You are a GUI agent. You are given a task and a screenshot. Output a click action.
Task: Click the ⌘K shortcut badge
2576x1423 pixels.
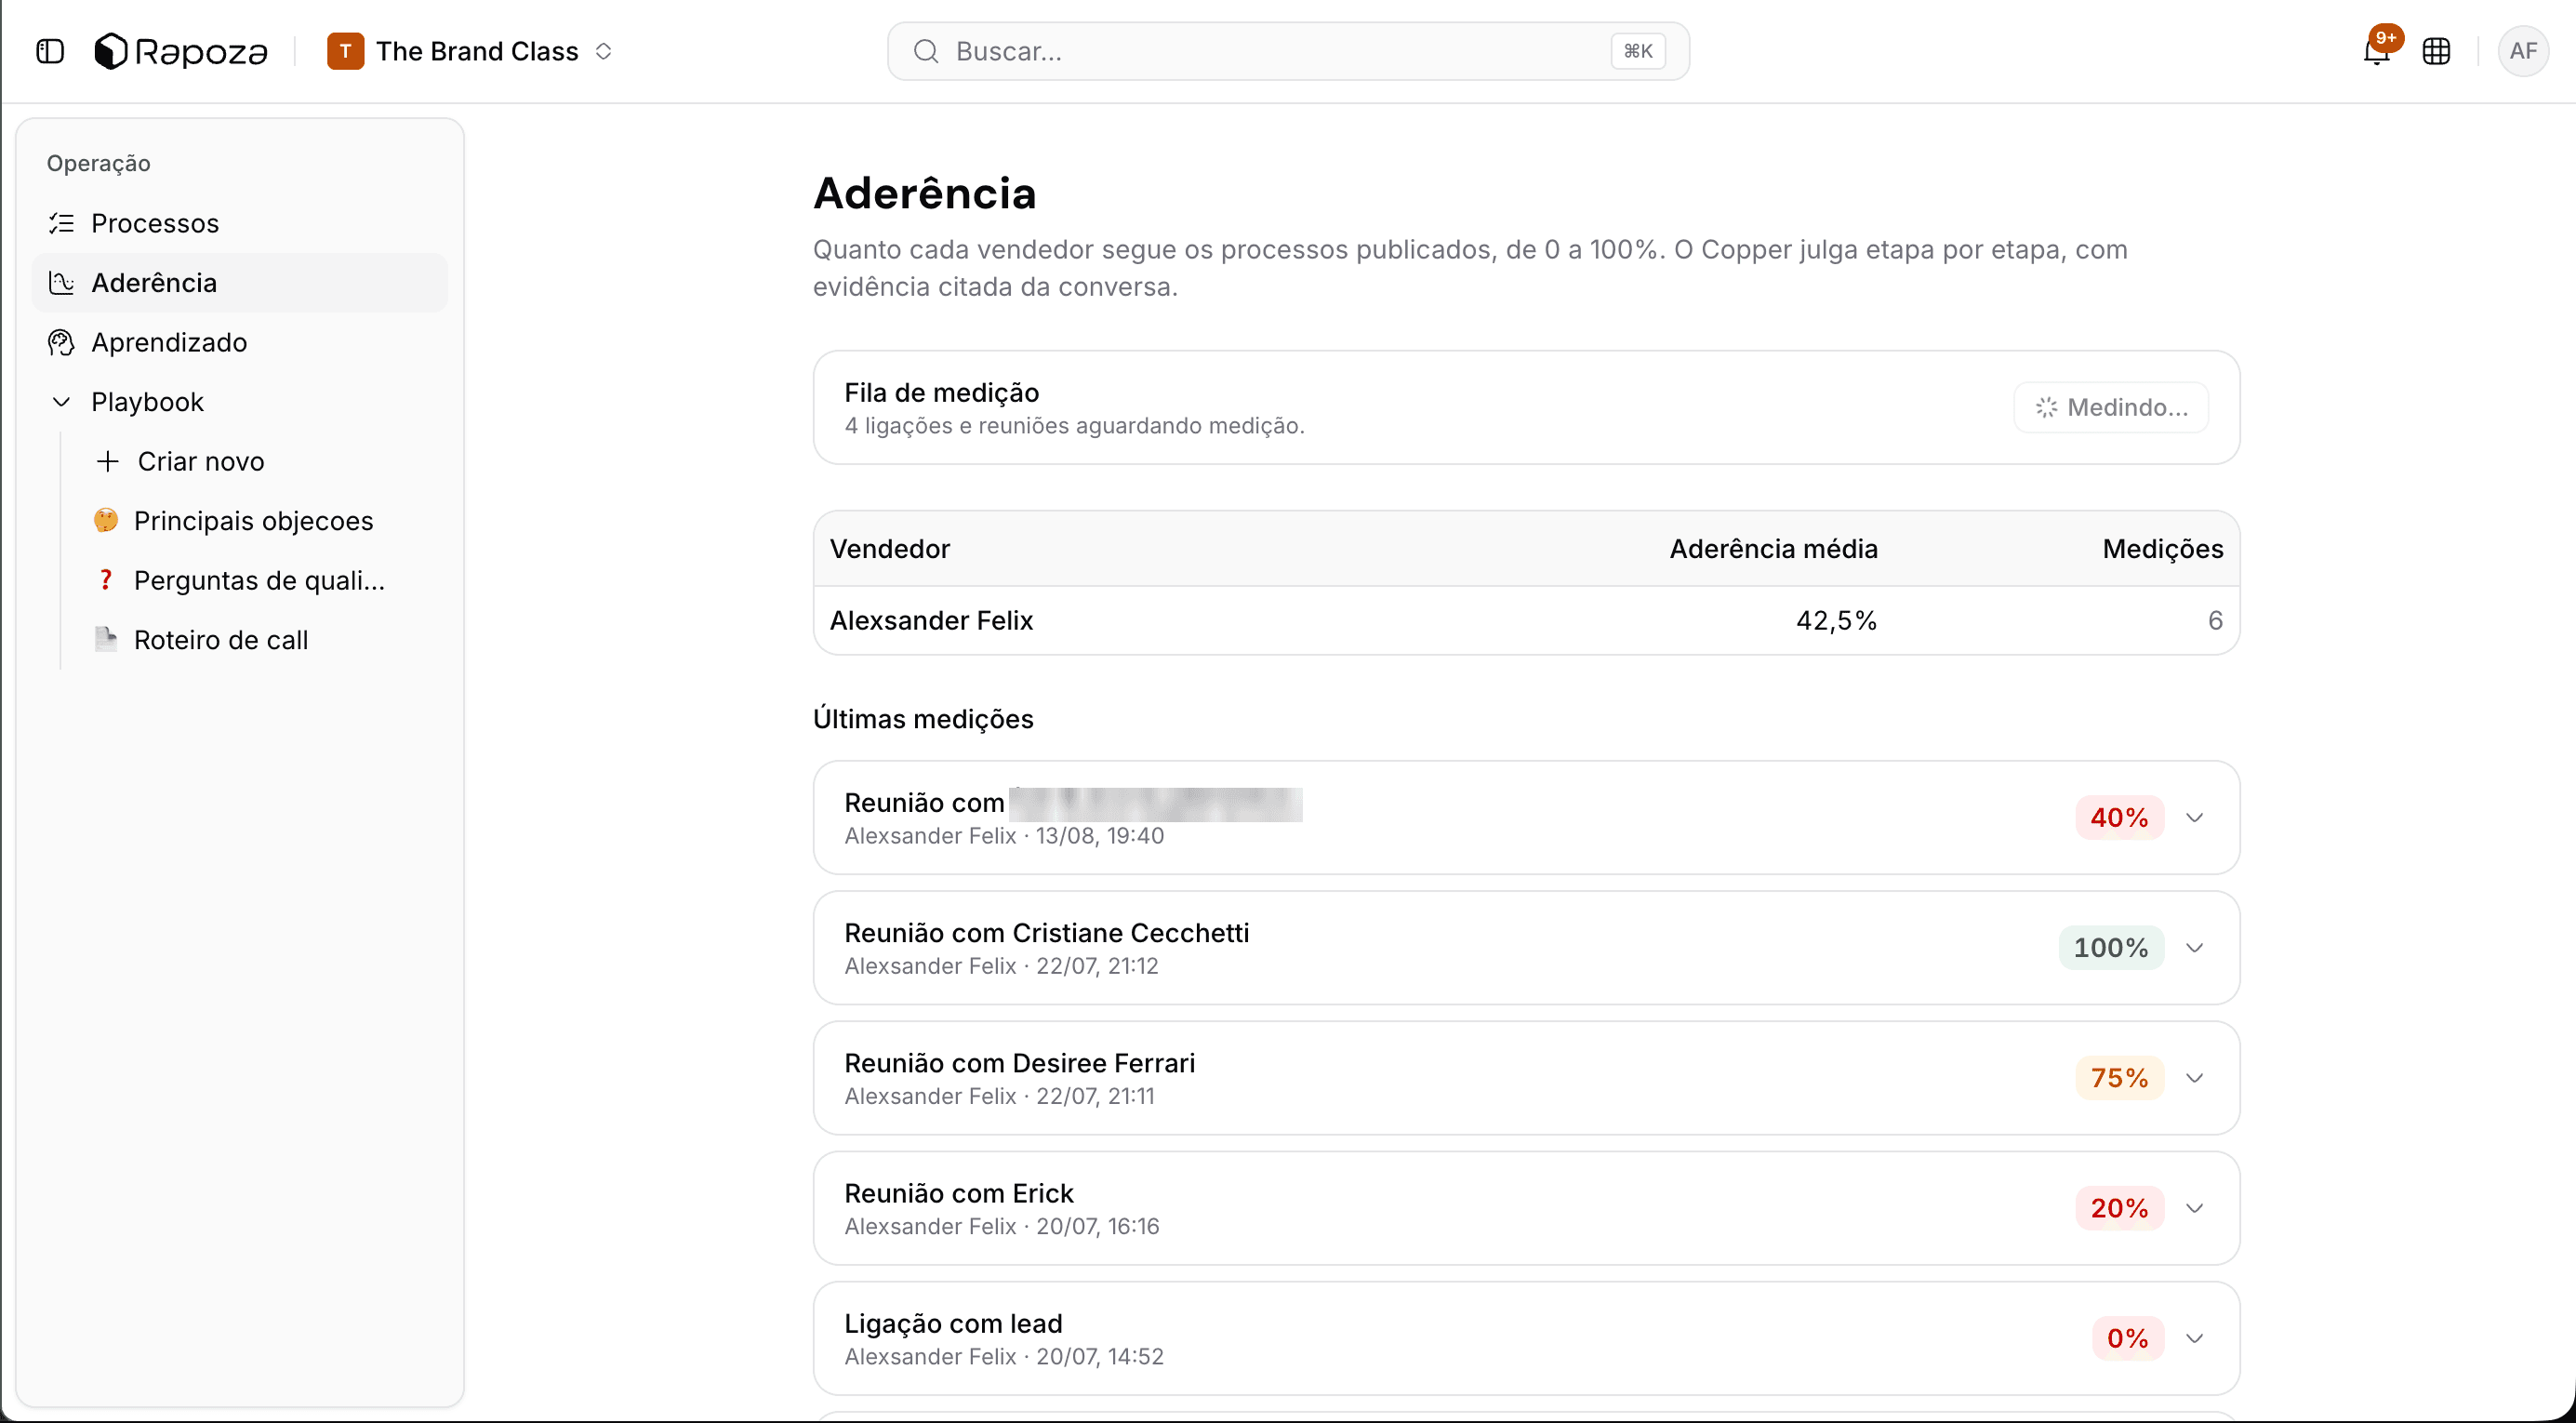point(1637,51)
